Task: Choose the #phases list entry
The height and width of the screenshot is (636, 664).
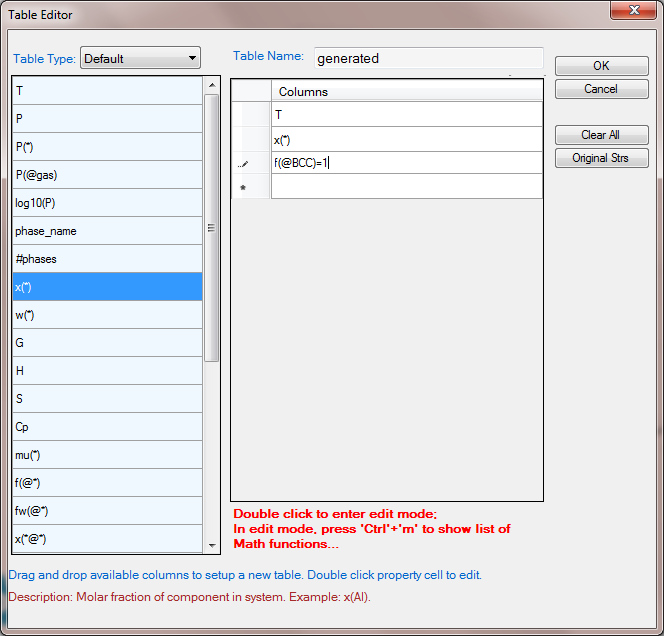Action: (x=107, y=259)
